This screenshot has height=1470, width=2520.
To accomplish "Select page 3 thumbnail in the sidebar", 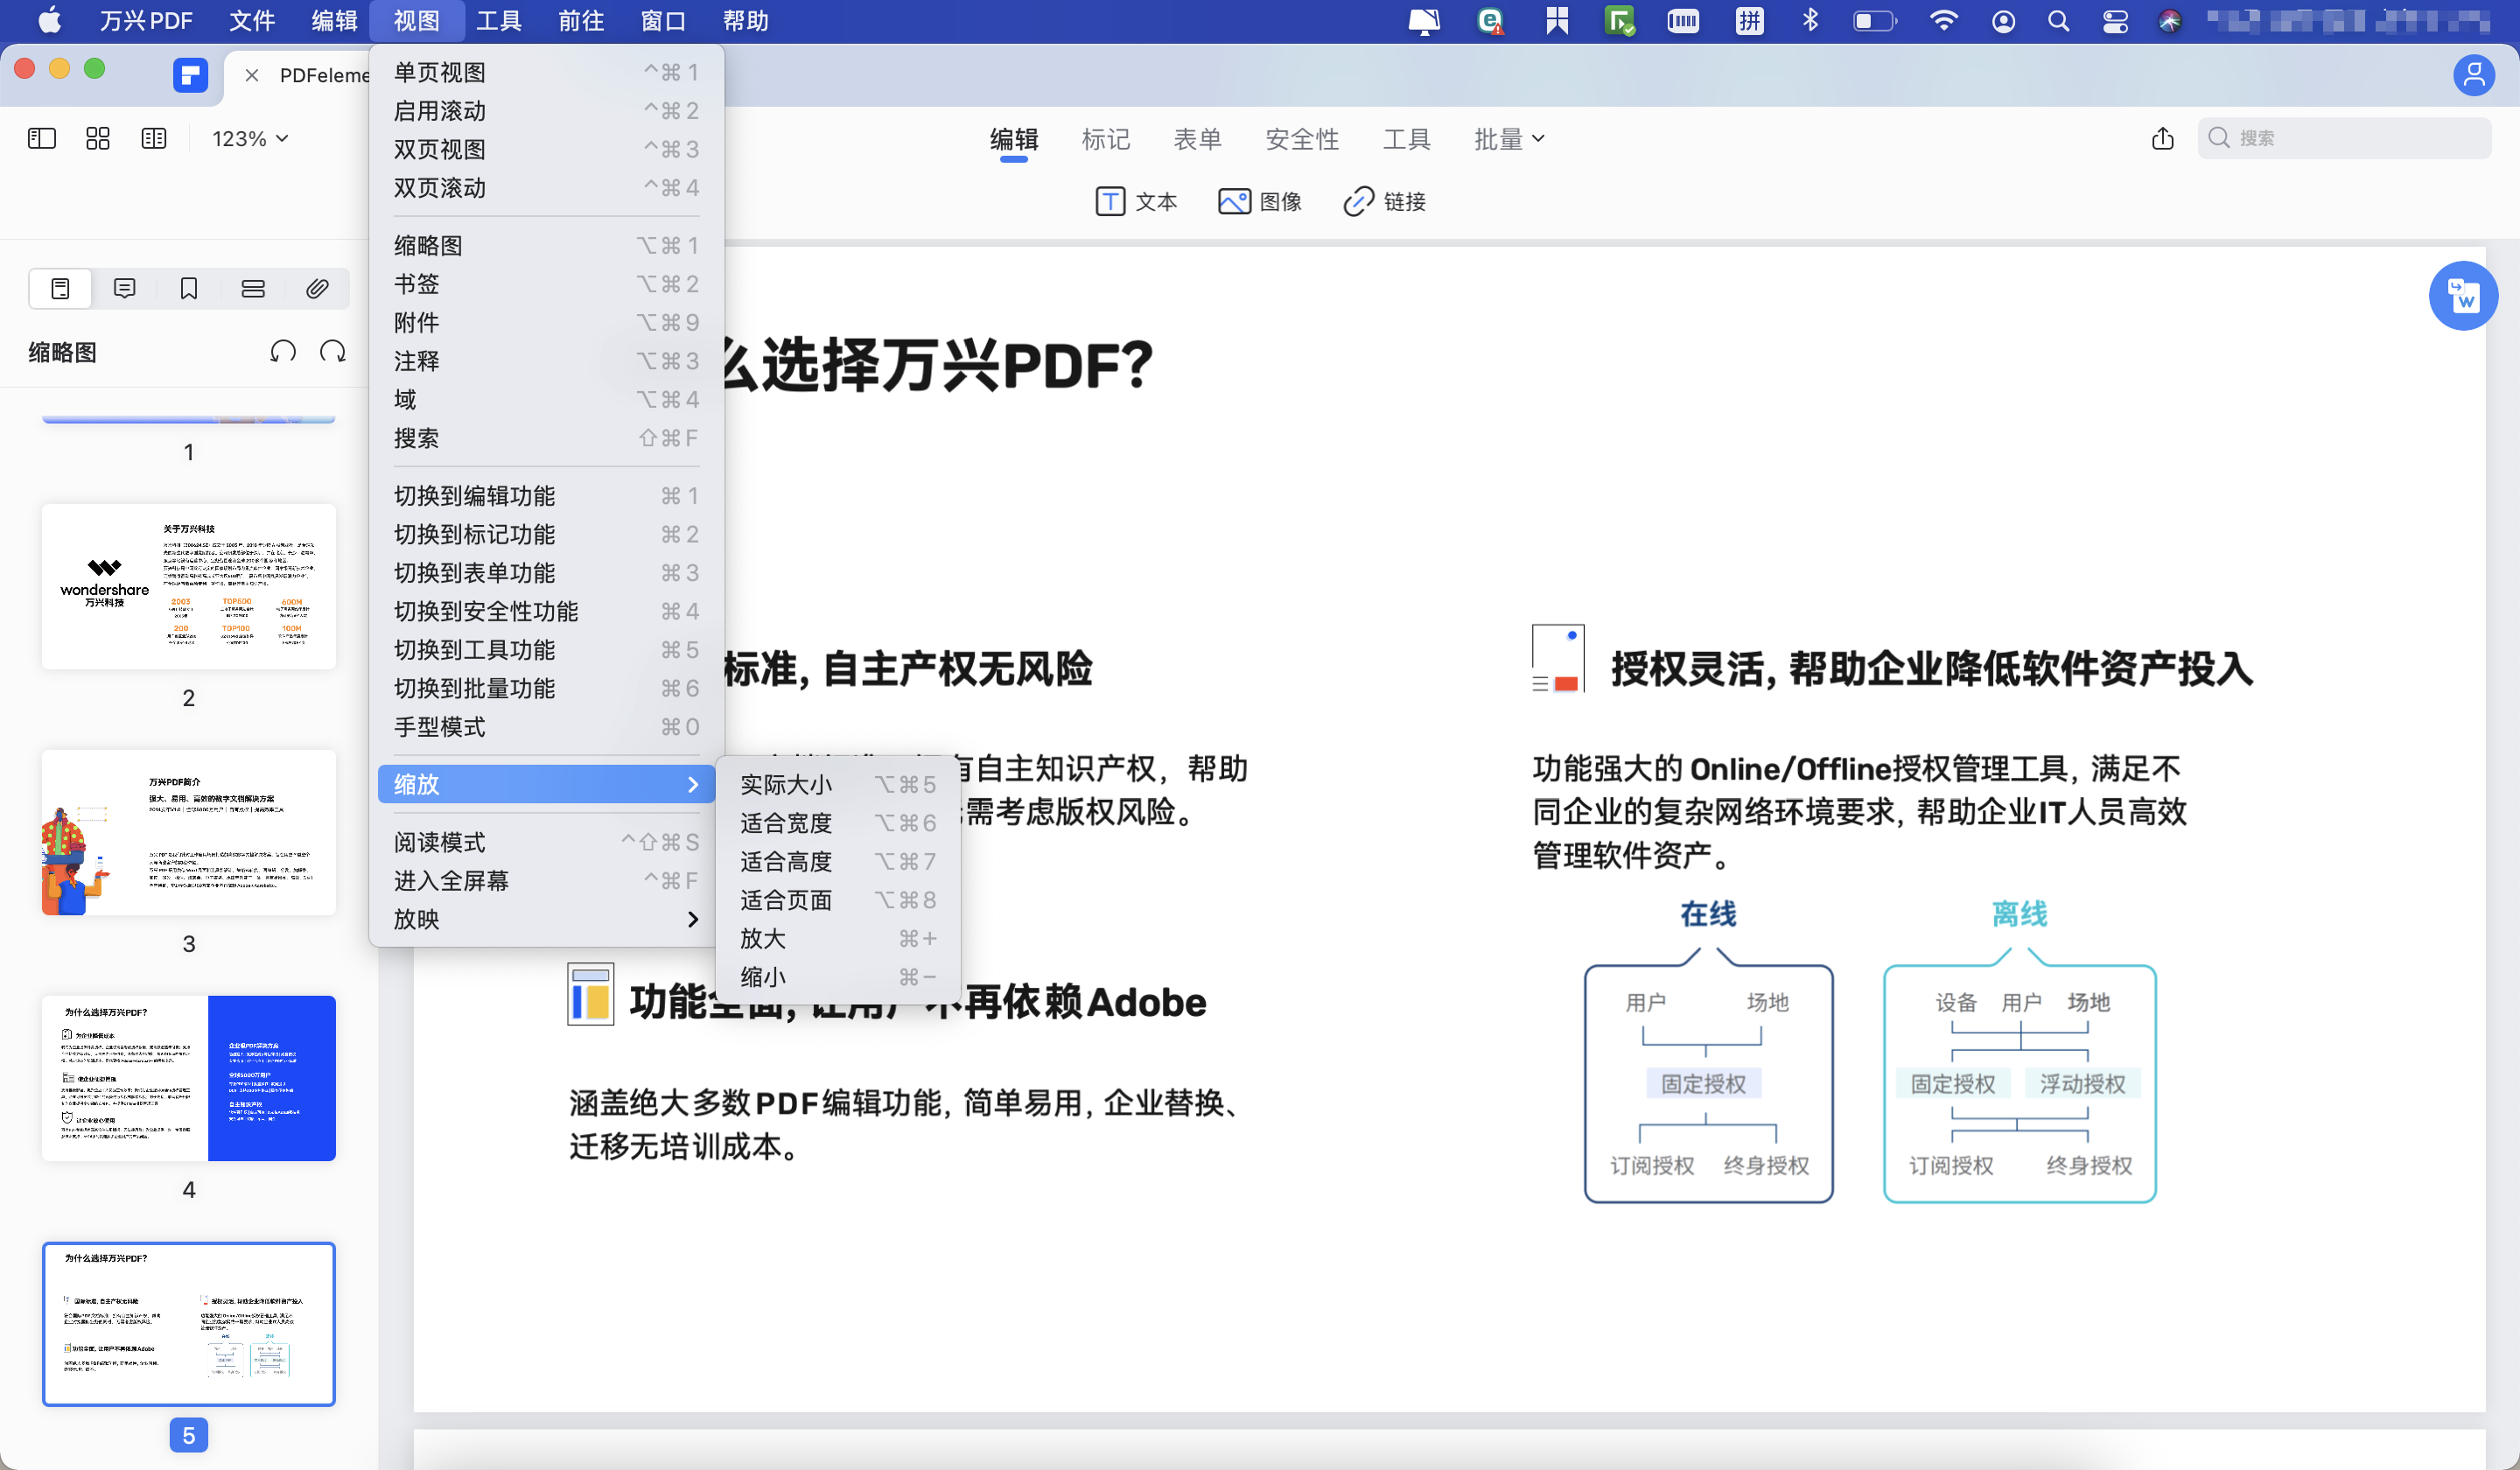I will pyautogui.click(x=188, y=832).
